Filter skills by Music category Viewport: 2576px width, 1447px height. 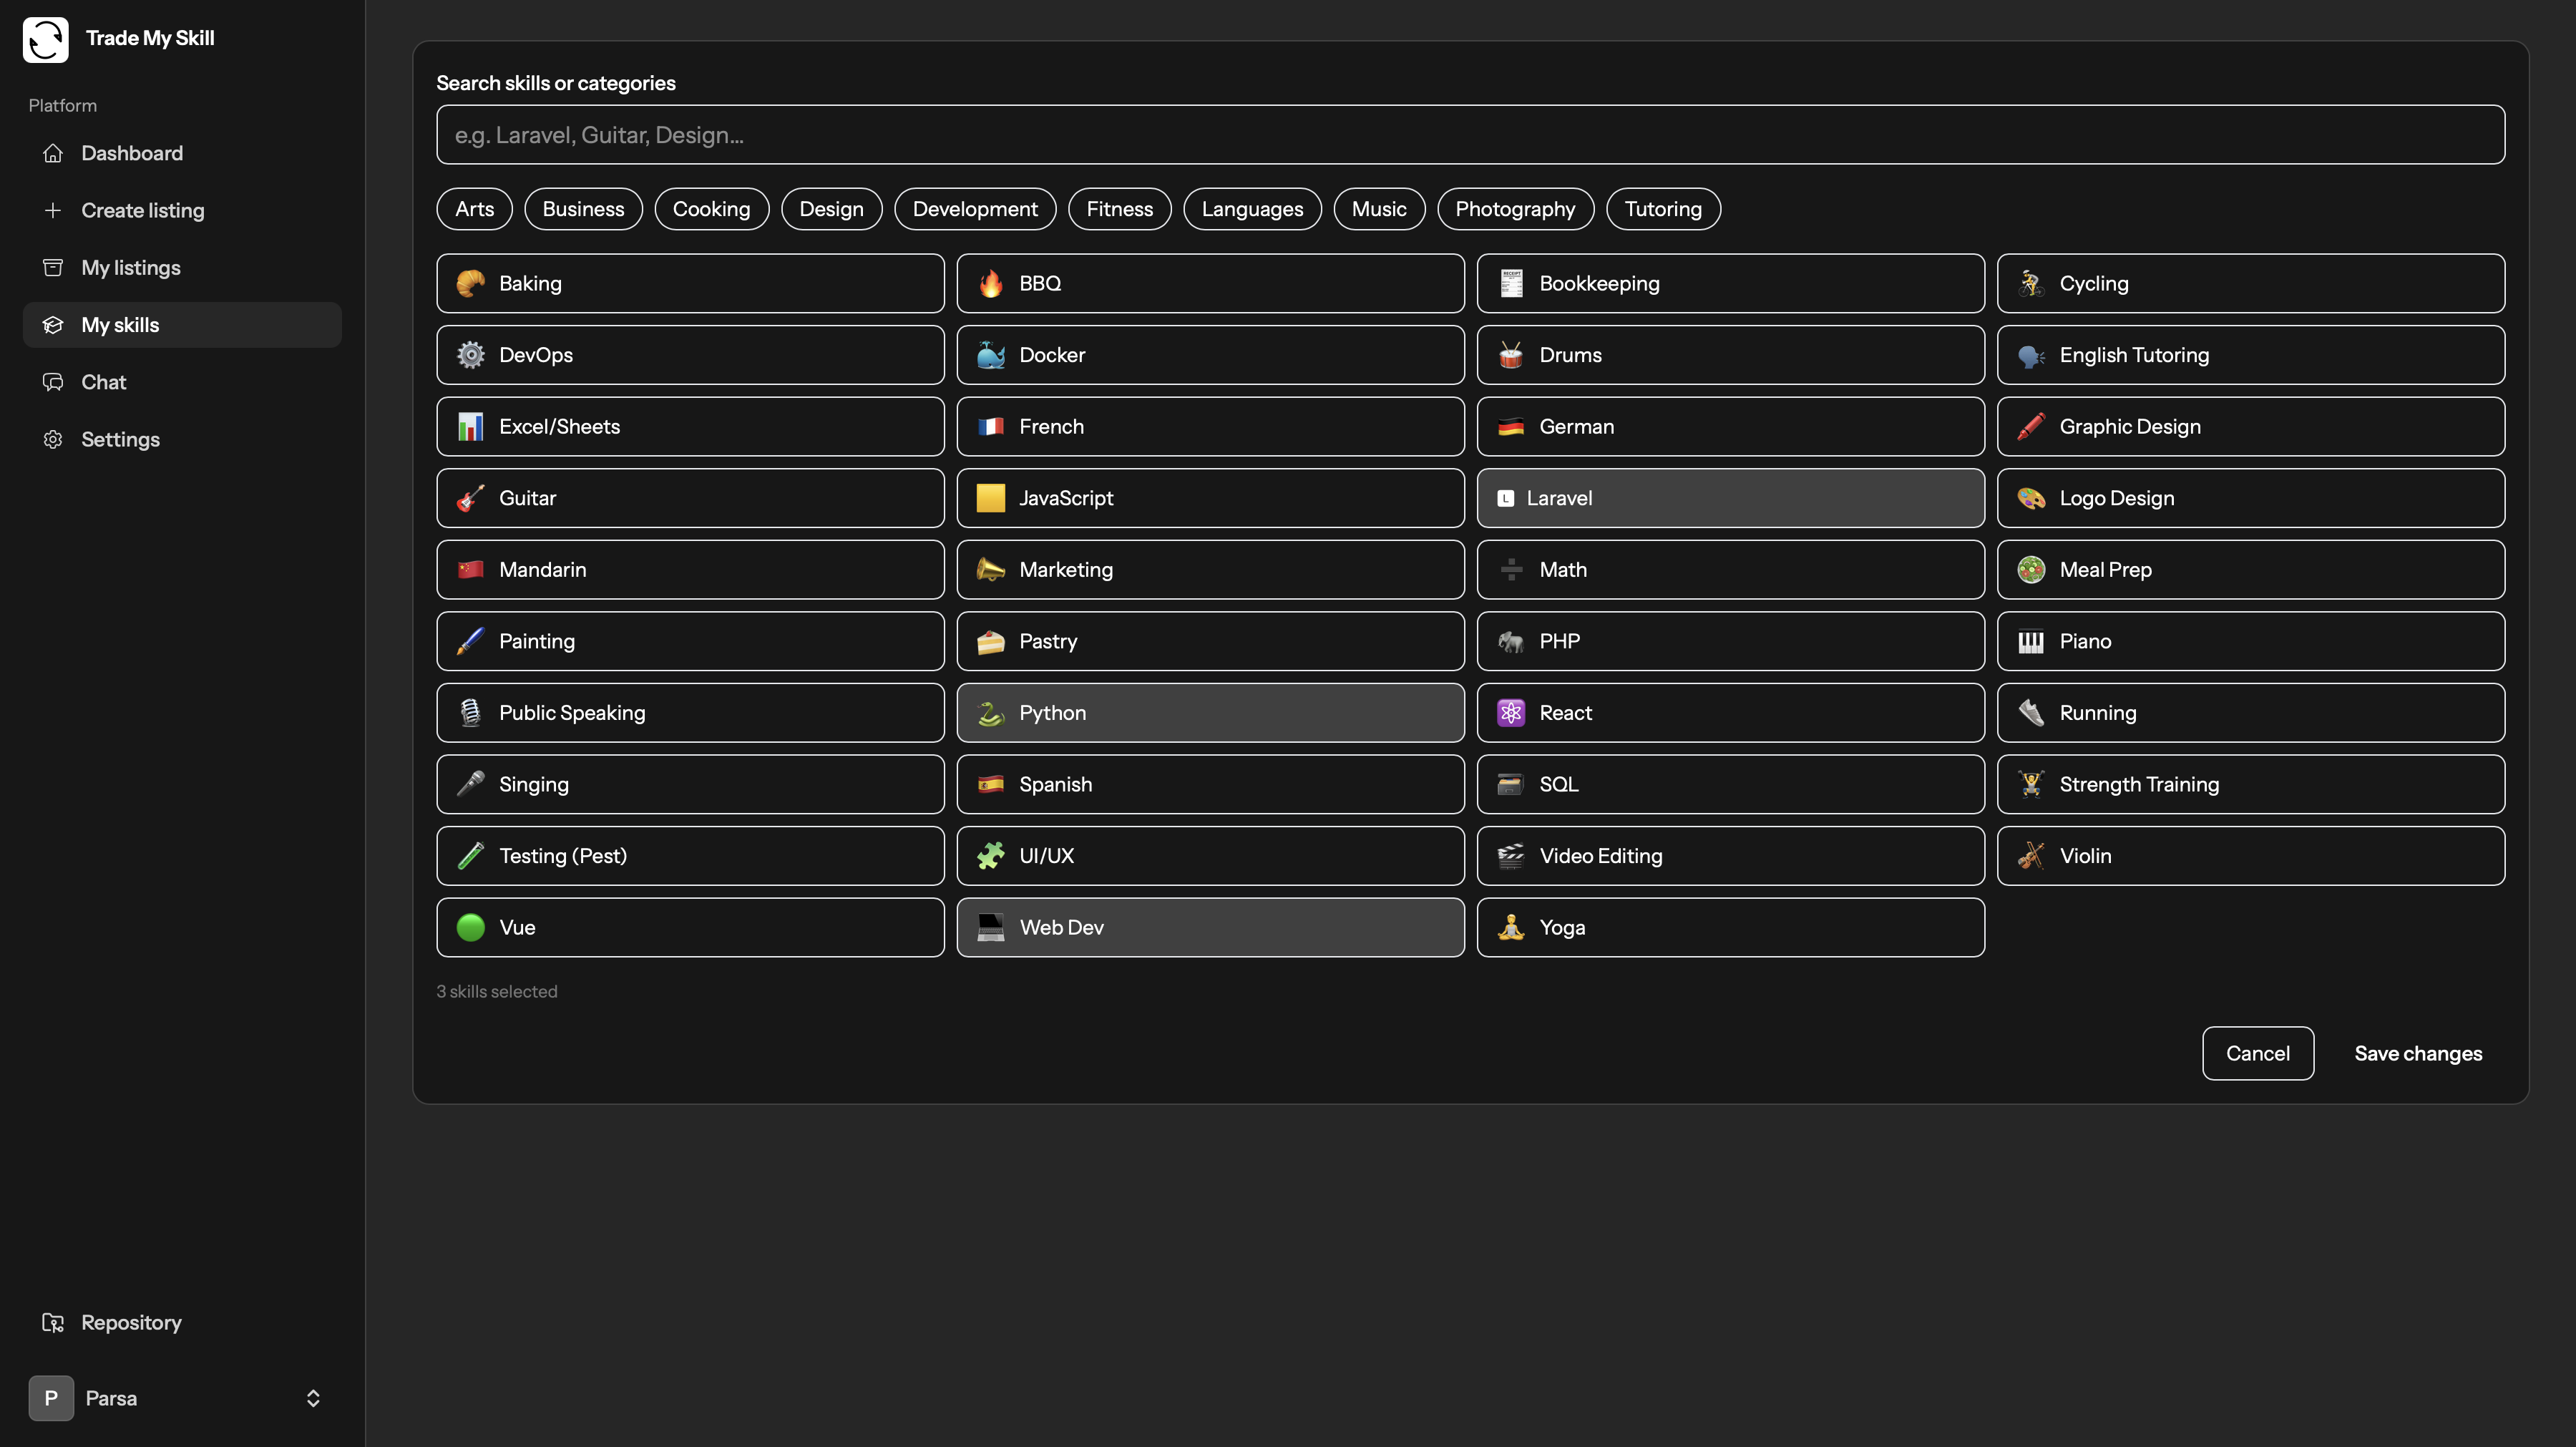[1378, 209]
